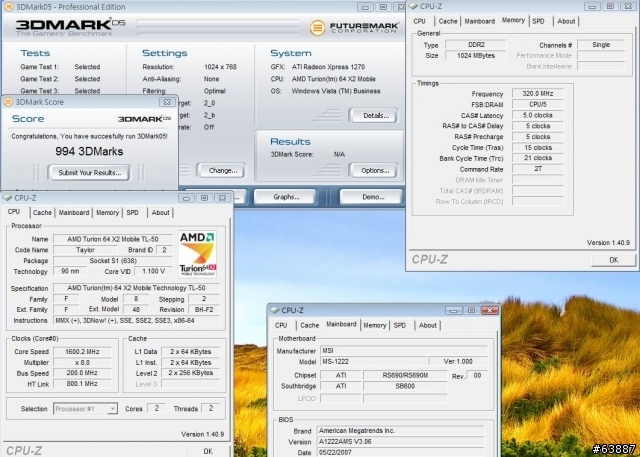Open About tab in CPU-Z CPU window

pyautogui.click(x=160, y=213)
